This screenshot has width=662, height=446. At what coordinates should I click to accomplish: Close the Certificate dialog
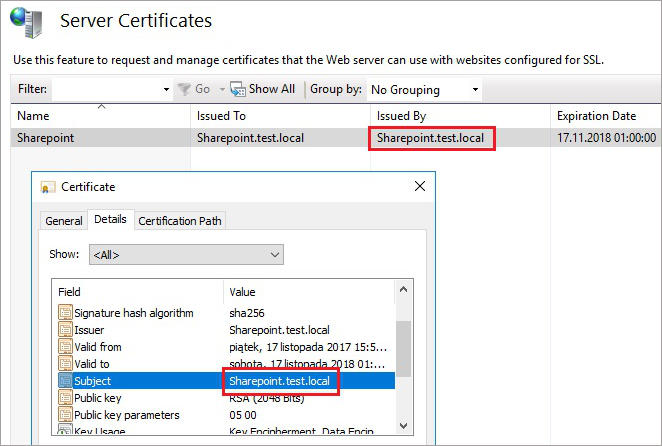(x=420, y=186)
